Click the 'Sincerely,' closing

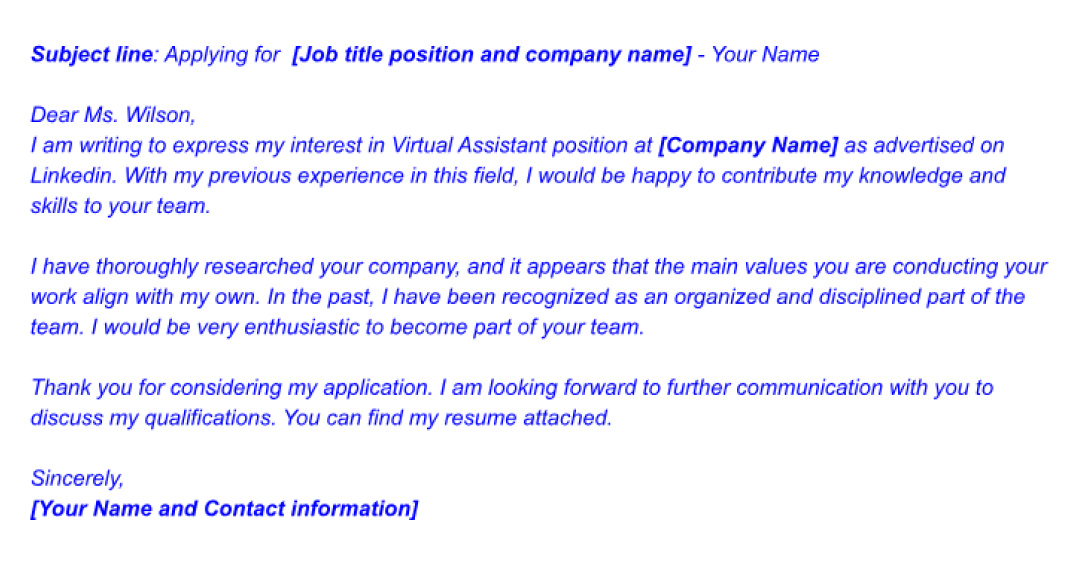tap(77, 479)
